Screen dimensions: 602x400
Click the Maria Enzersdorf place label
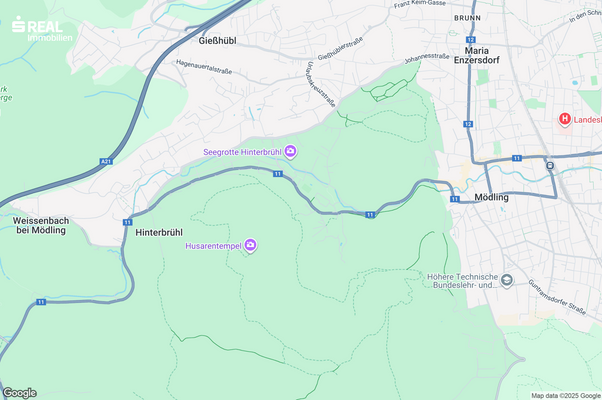click(477, 55)
